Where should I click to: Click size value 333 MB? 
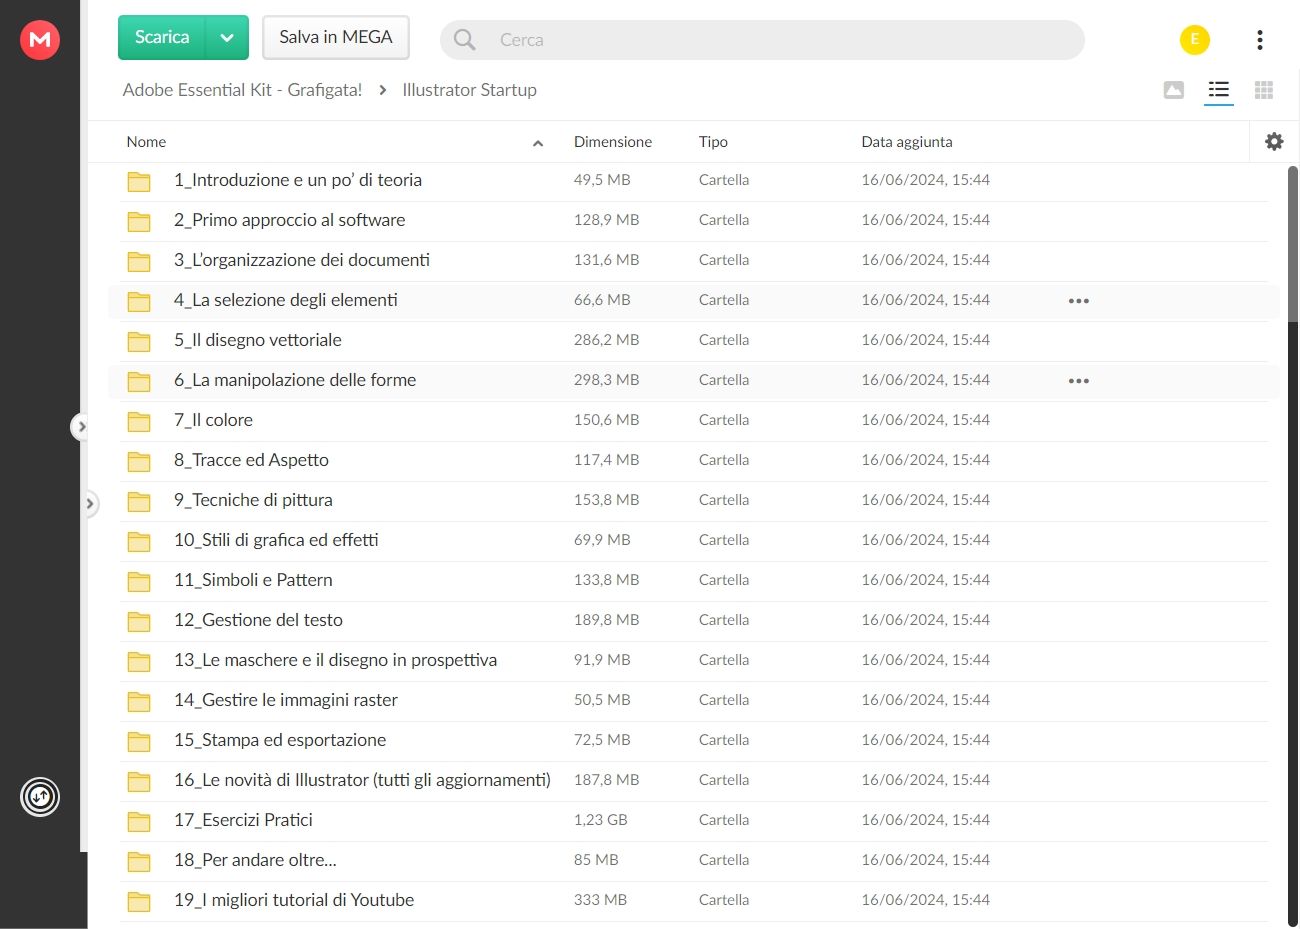tap(600, 900)
